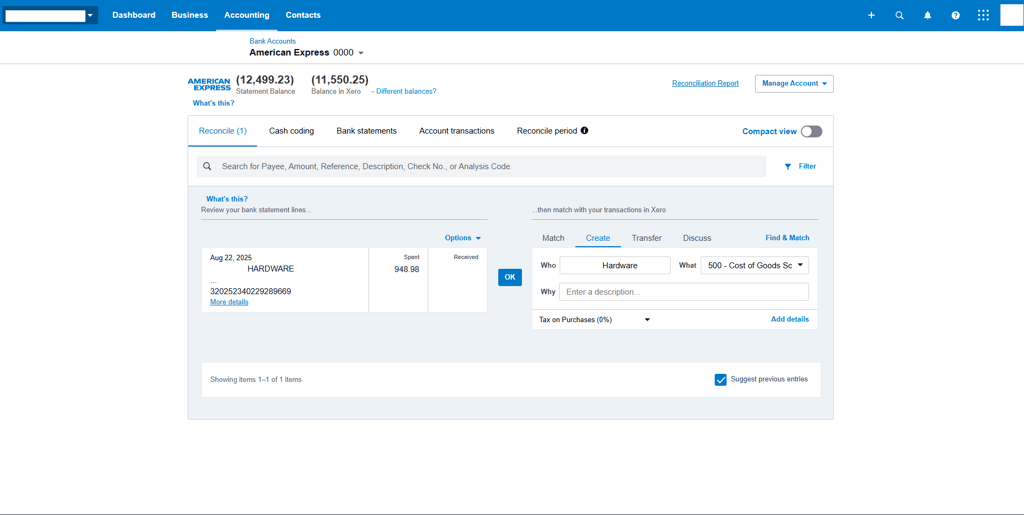Click the Bank Accounts breadcrumb link

[272, 41]
